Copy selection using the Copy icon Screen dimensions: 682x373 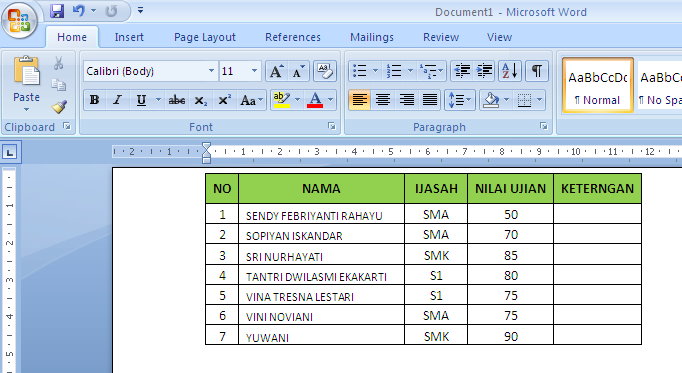[x=58, y=84]
